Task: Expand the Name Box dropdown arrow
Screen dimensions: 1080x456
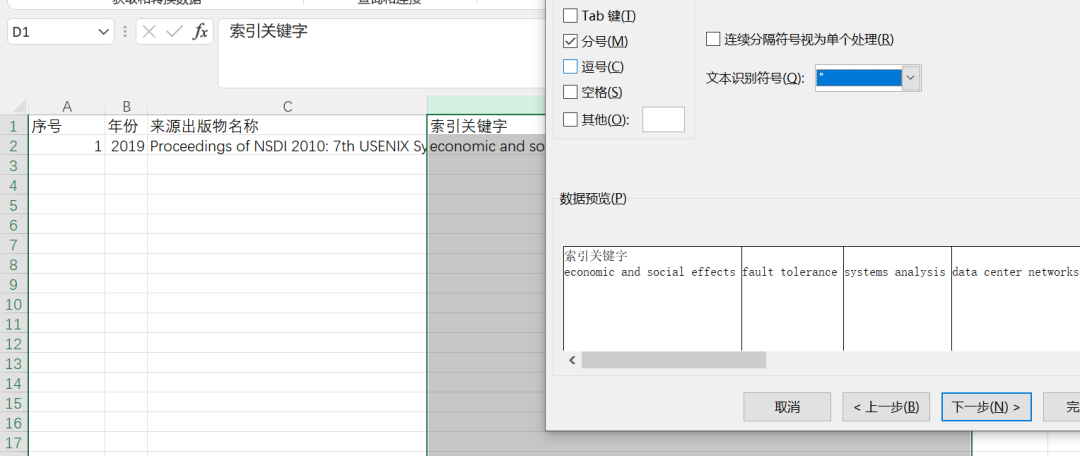Action: (104, 32)
